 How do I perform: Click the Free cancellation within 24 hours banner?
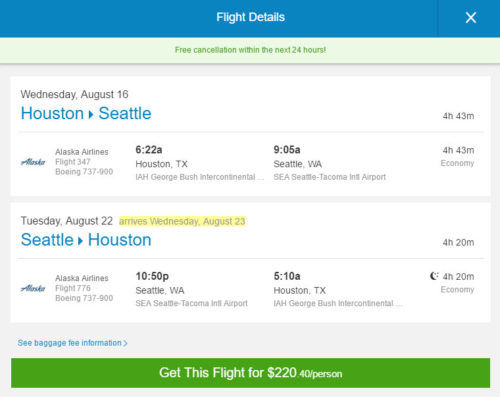[250, 50]
